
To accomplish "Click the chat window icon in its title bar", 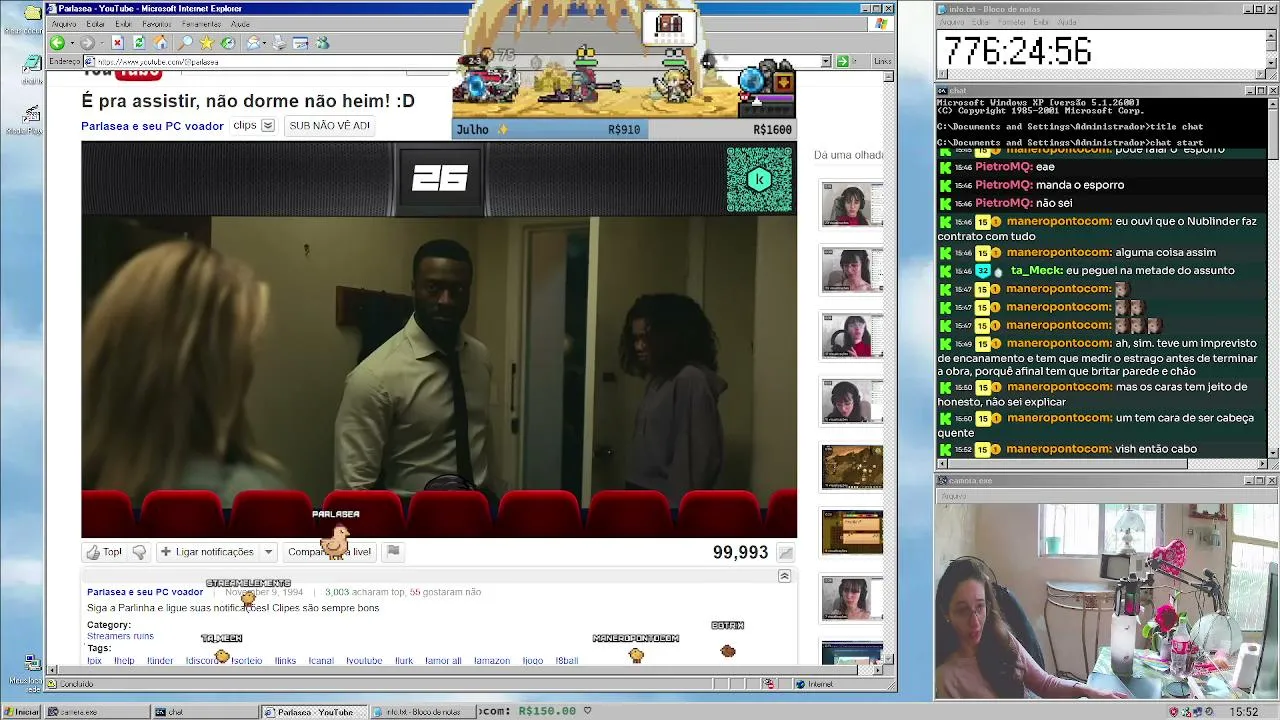I will coord(942,91).
